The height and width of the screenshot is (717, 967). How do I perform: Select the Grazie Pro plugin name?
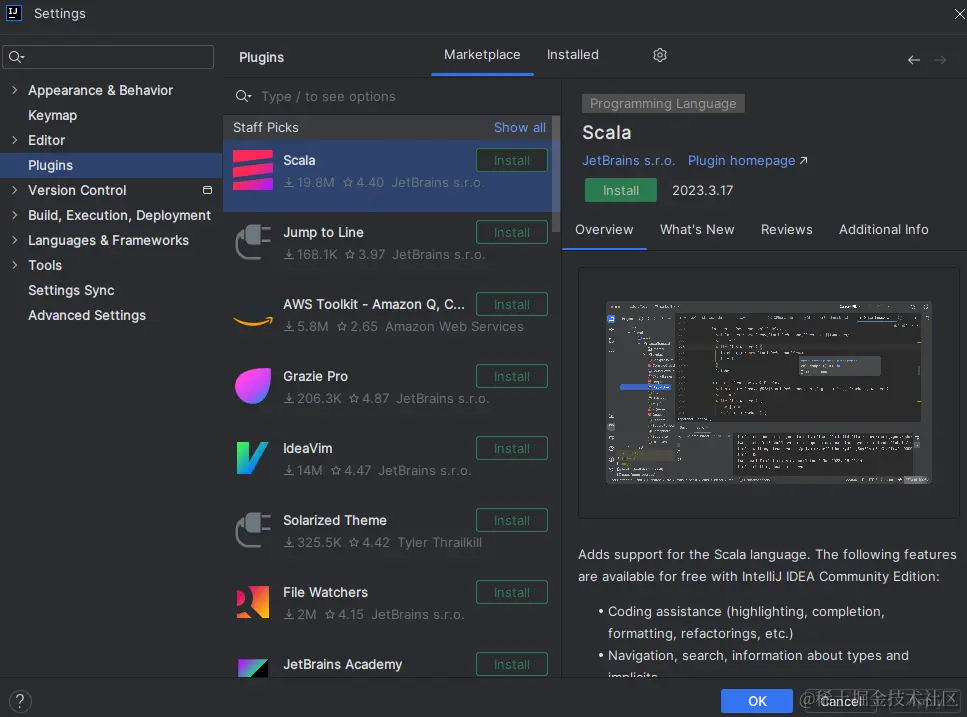point(315,376)
